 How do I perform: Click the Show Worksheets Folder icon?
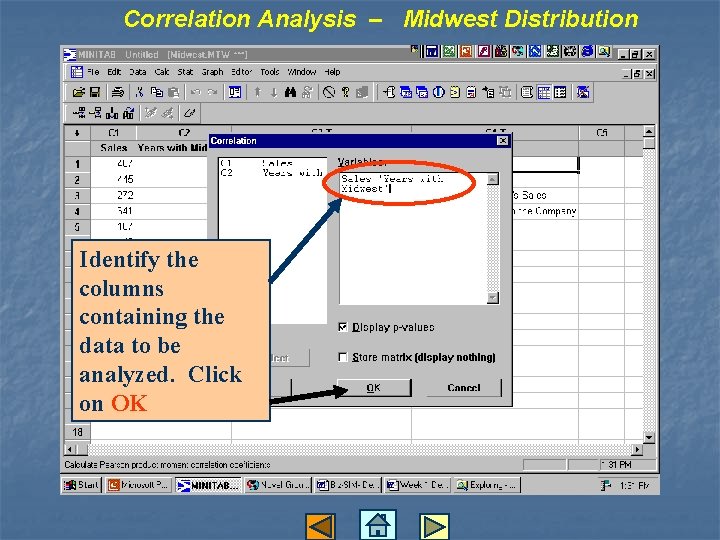pyautogui.click(x=406, y=92)
